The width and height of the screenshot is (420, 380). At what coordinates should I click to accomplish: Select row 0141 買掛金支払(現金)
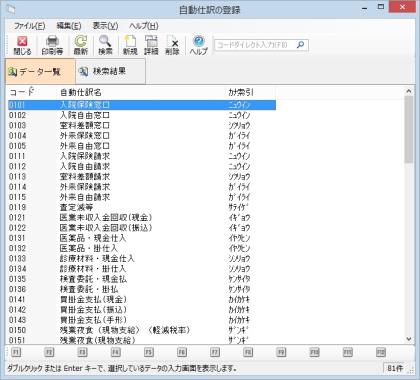pos(142,299)
